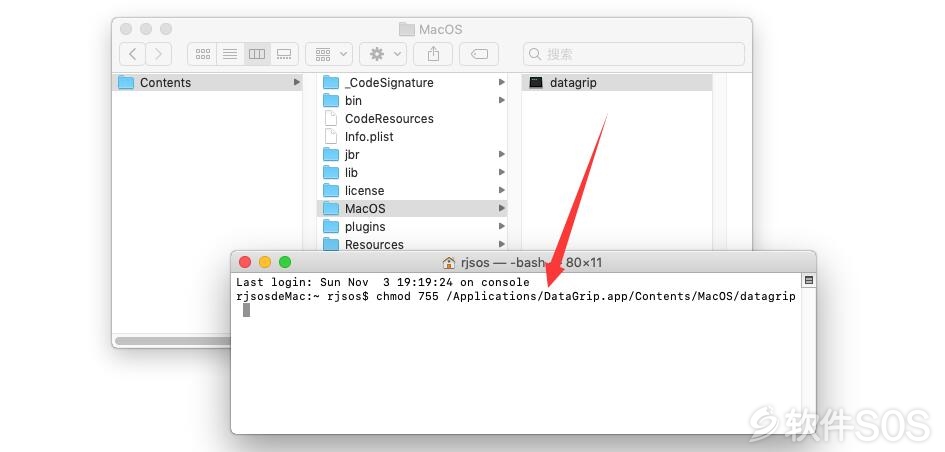Image resolution: width=945 pixels, height=452 pixels.
Task: Switch Finder to column view
Action: coord(257,54)
